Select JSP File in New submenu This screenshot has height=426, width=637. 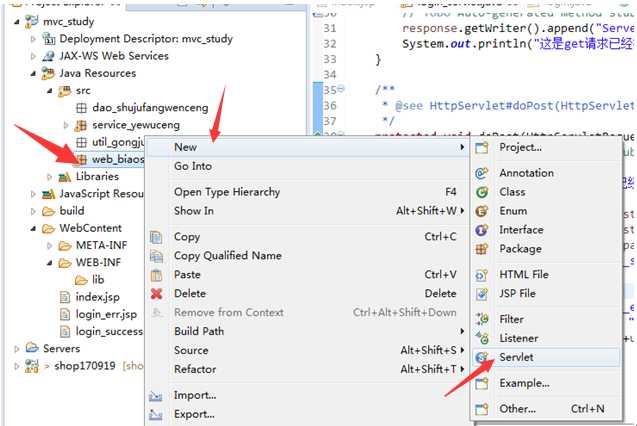click(546, 293)
